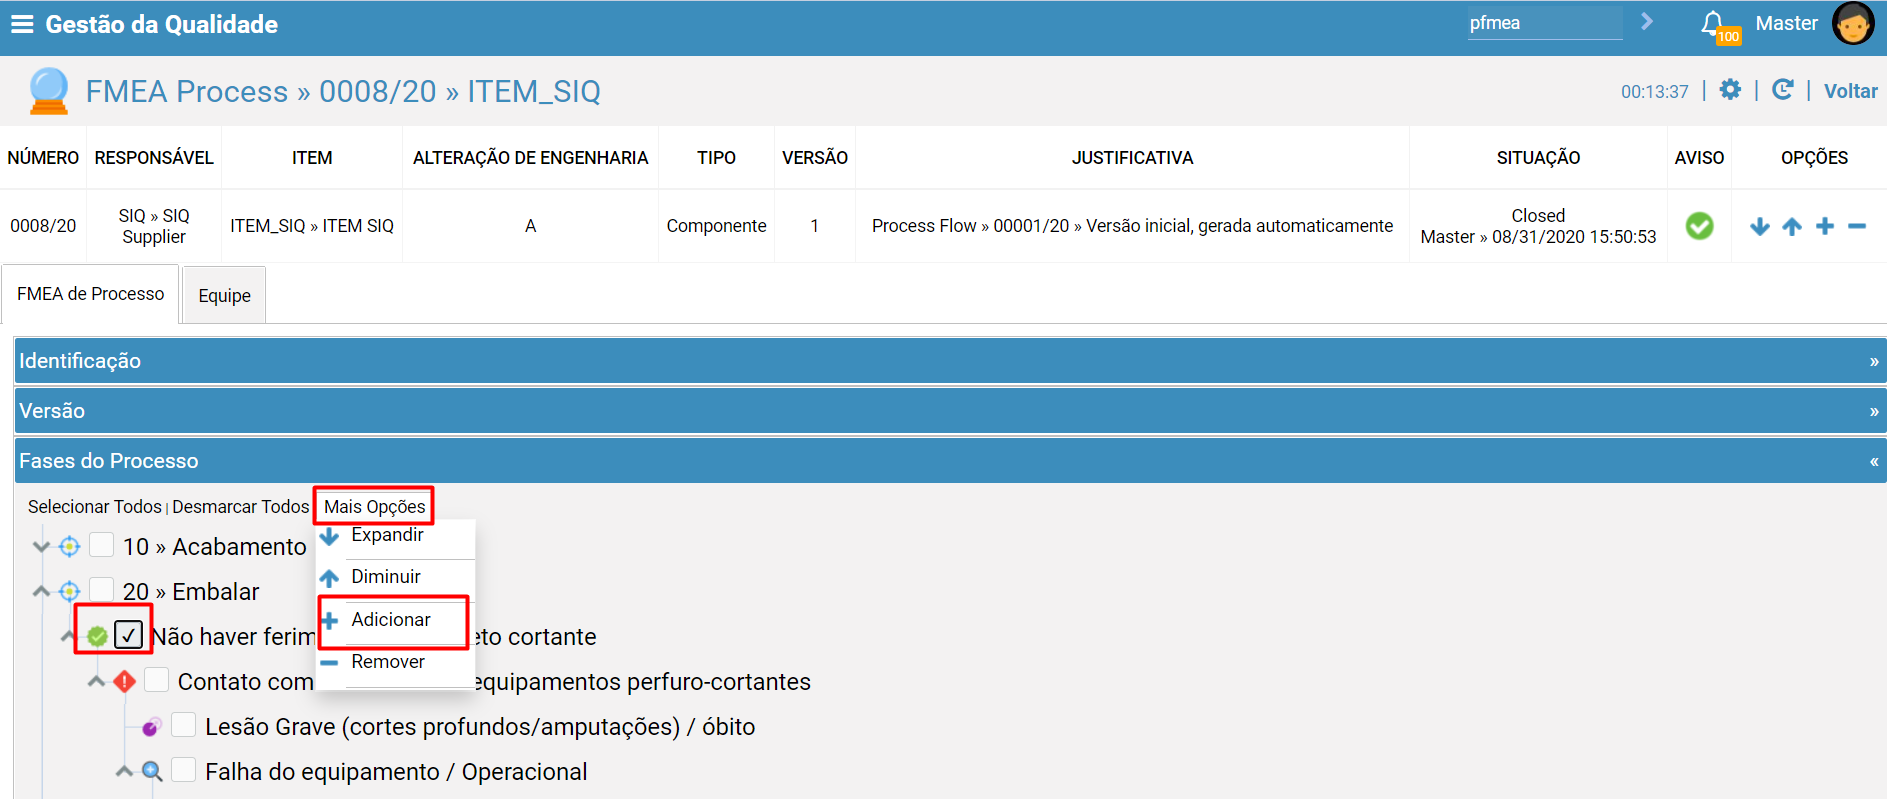Viewport: 1887px width, 799px height.
Task: Click the Voltar link
Action: [1850, 91]
